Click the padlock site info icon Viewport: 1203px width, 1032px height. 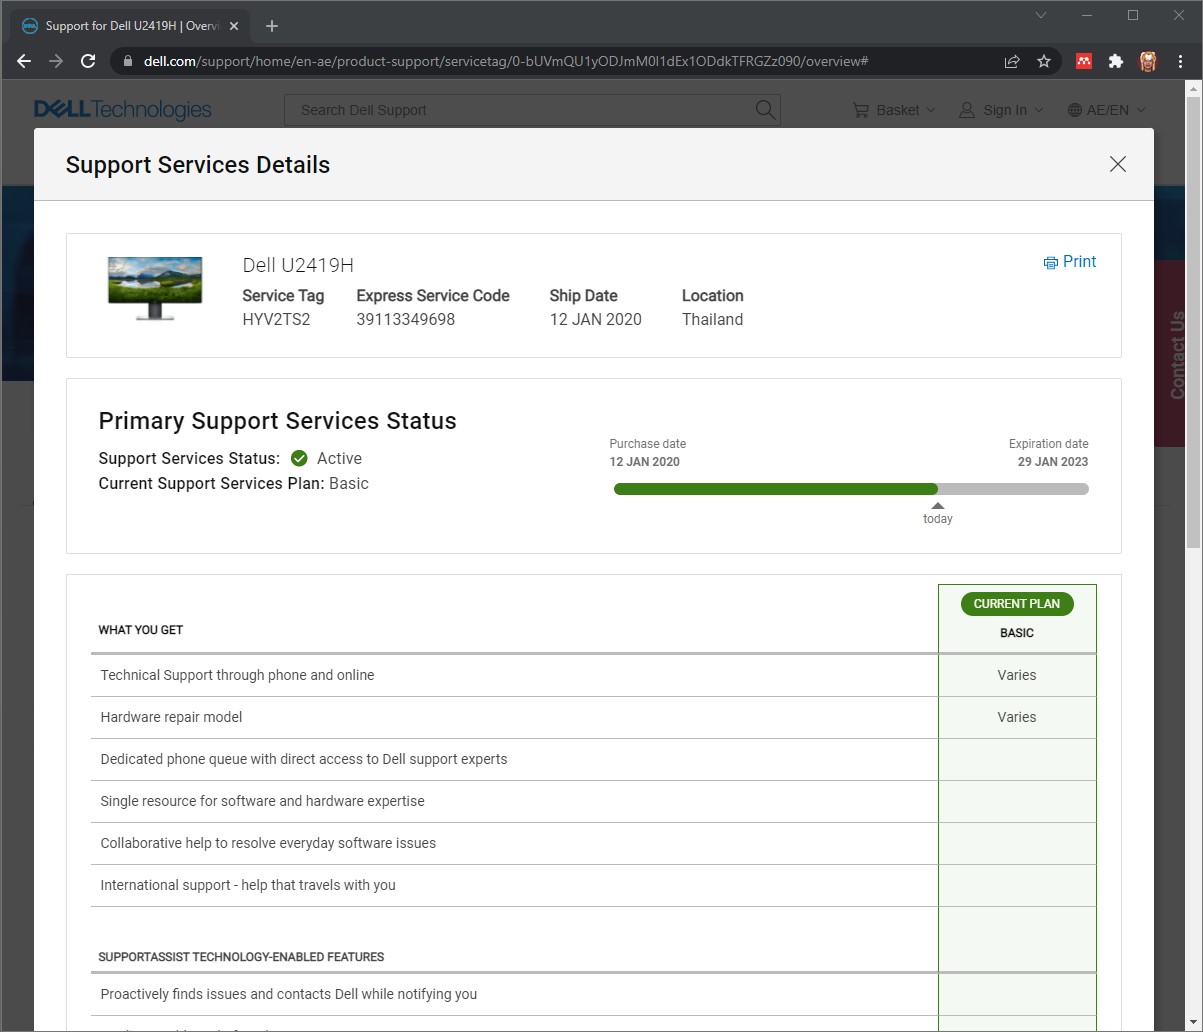point(127,61)
